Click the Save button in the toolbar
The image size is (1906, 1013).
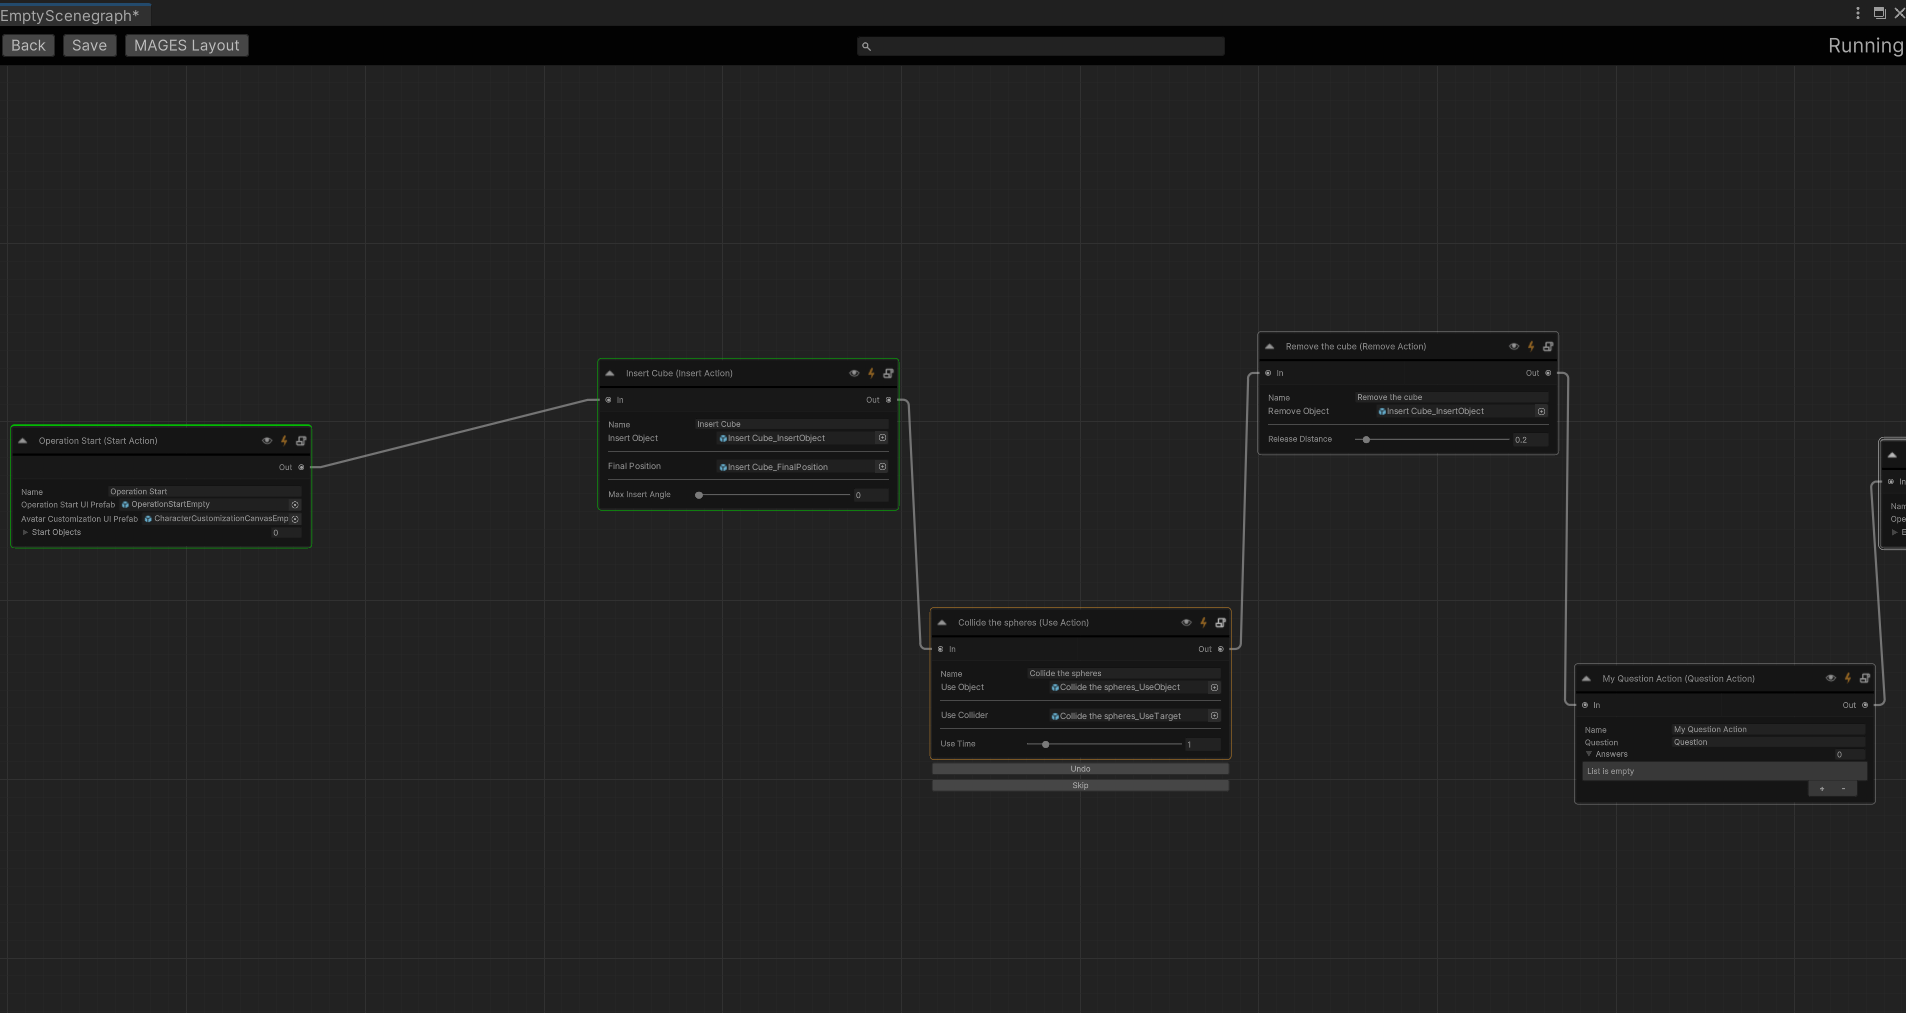[89, 45]
